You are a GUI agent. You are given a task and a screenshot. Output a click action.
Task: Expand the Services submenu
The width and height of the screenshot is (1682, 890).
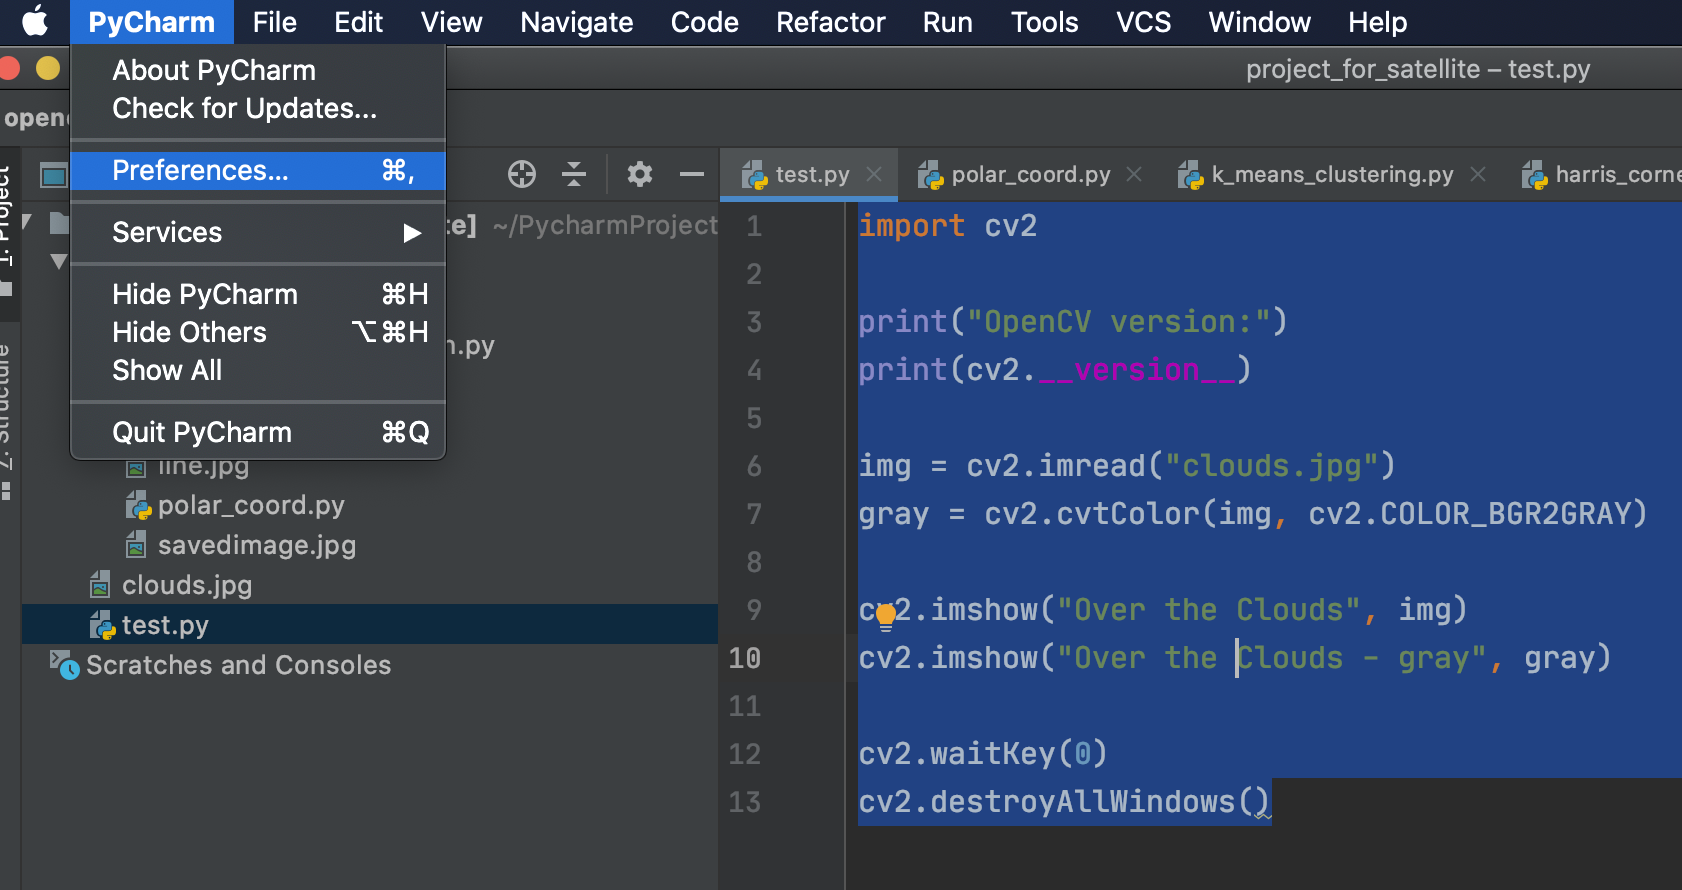(x=258, y=233)
